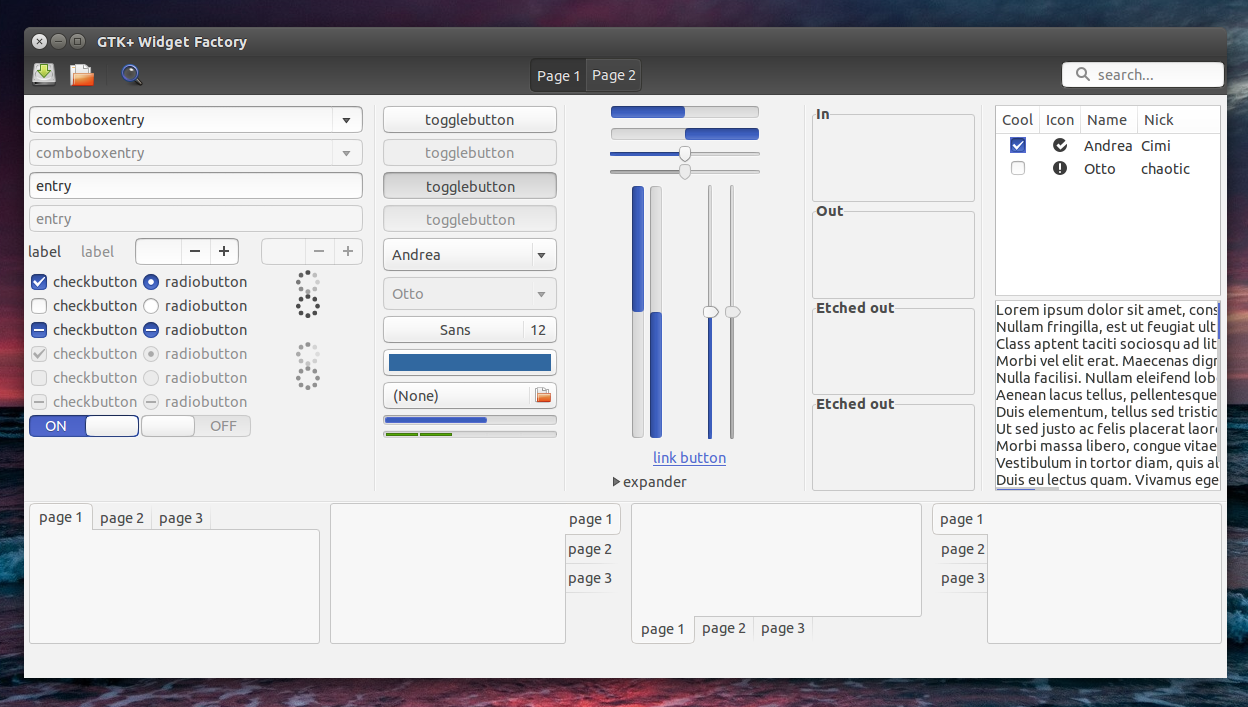The image size is (1248, 707).
Task: Open the Andrea combo box
Action: (x=470, y=255)
